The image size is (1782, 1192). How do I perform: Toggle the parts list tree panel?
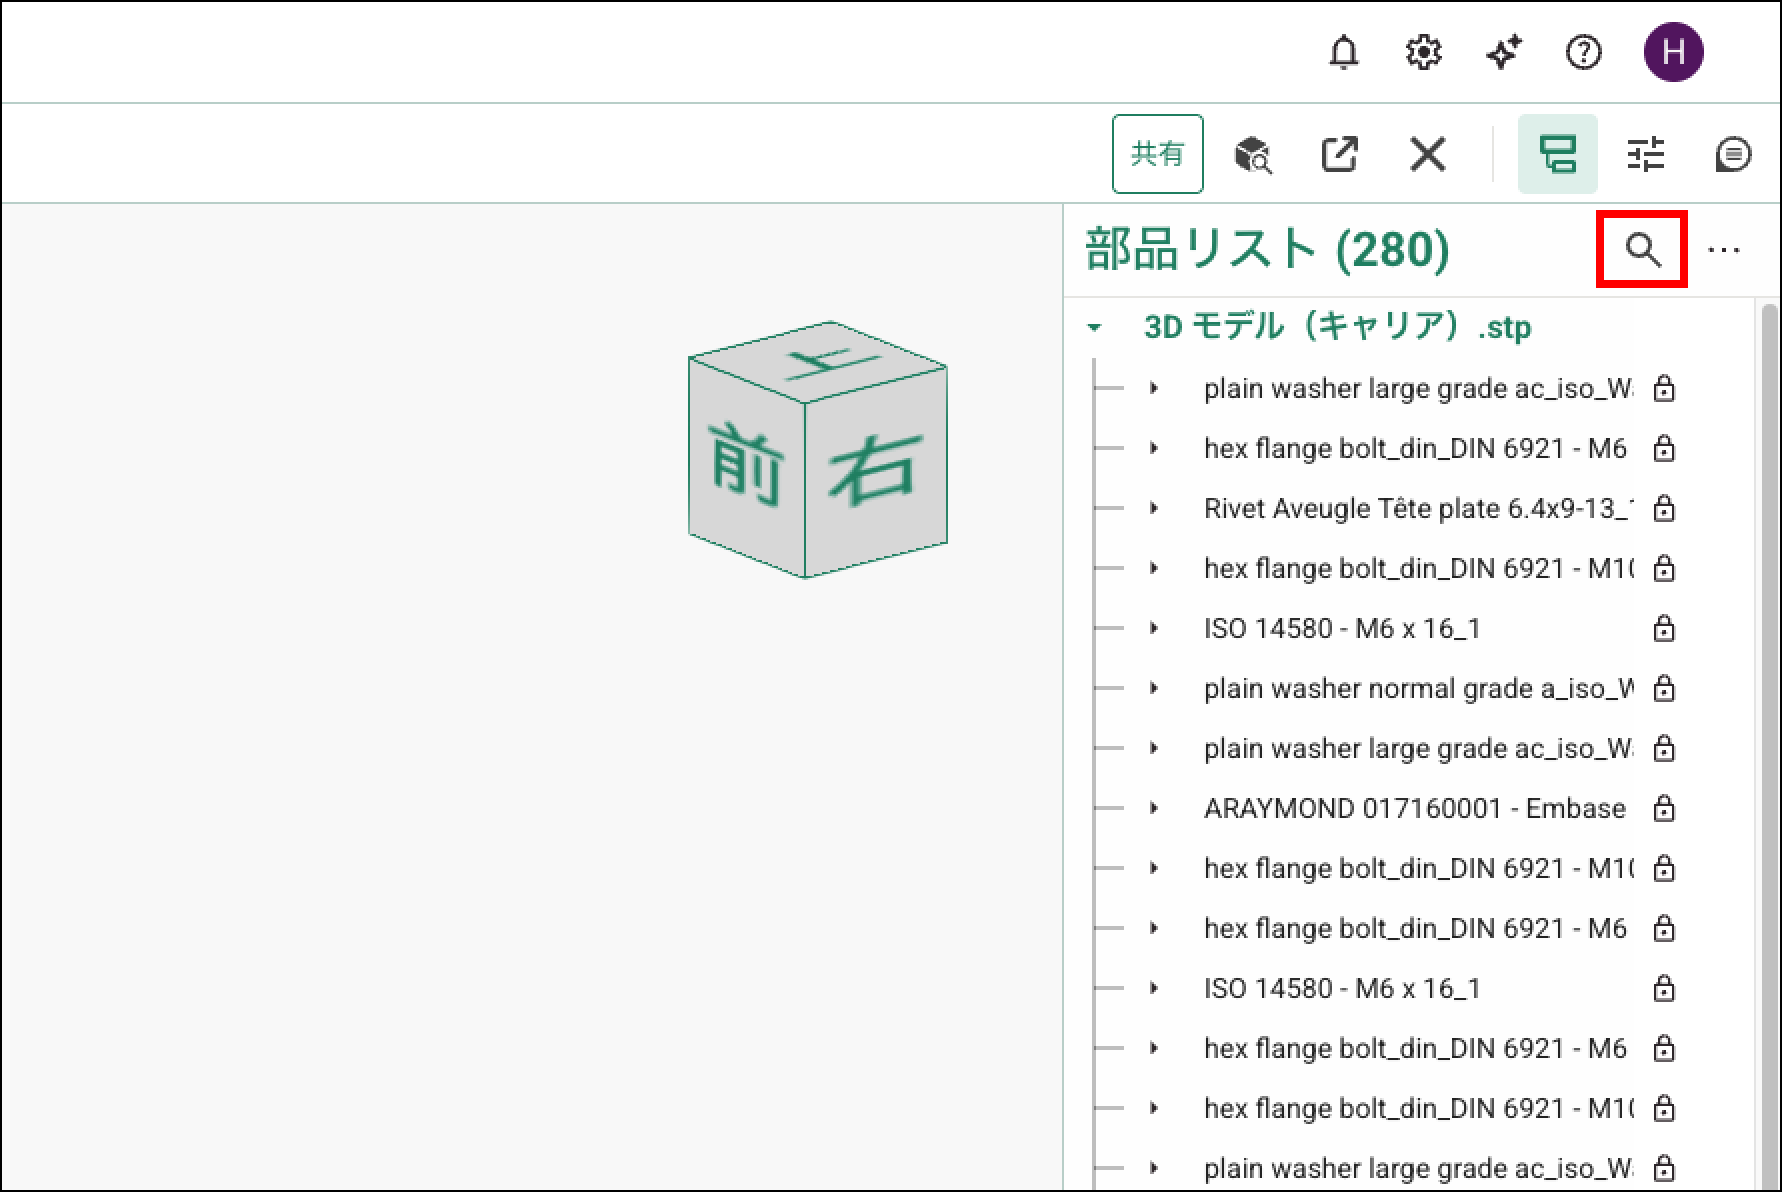click(1557, 155)
